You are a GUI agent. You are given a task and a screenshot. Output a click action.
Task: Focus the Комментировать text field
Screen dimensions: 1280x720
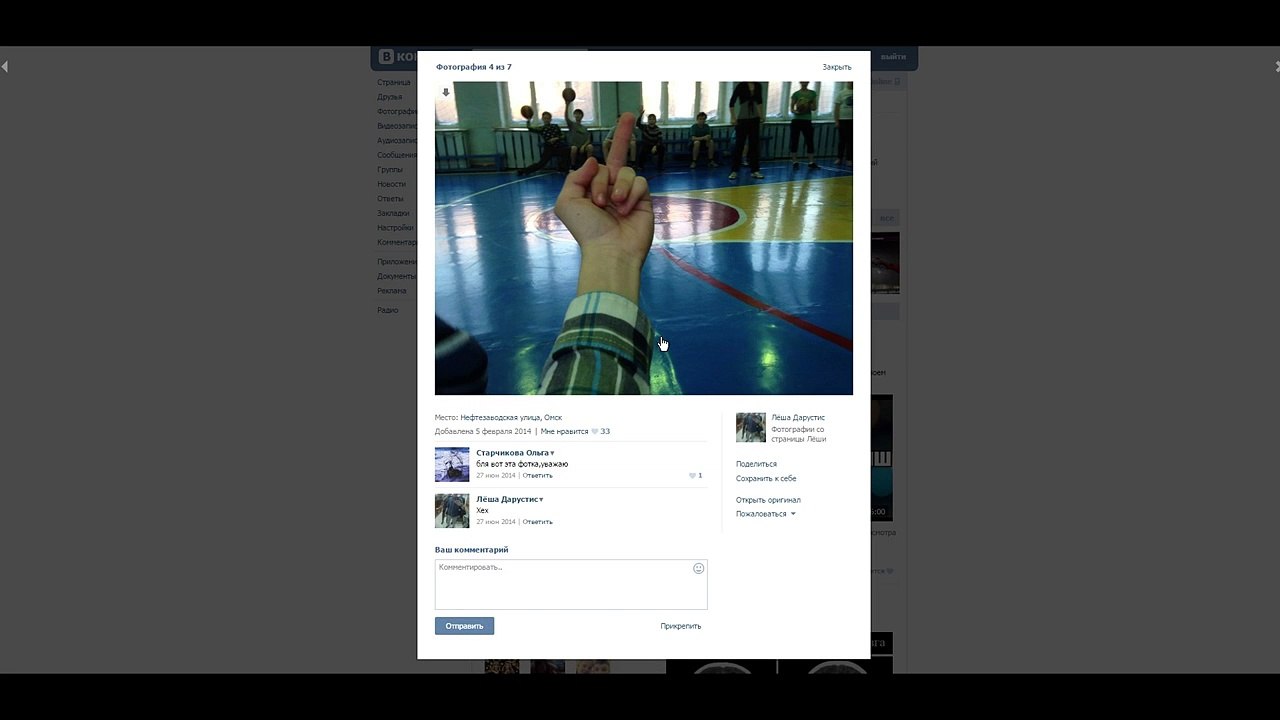coord(571,584)
